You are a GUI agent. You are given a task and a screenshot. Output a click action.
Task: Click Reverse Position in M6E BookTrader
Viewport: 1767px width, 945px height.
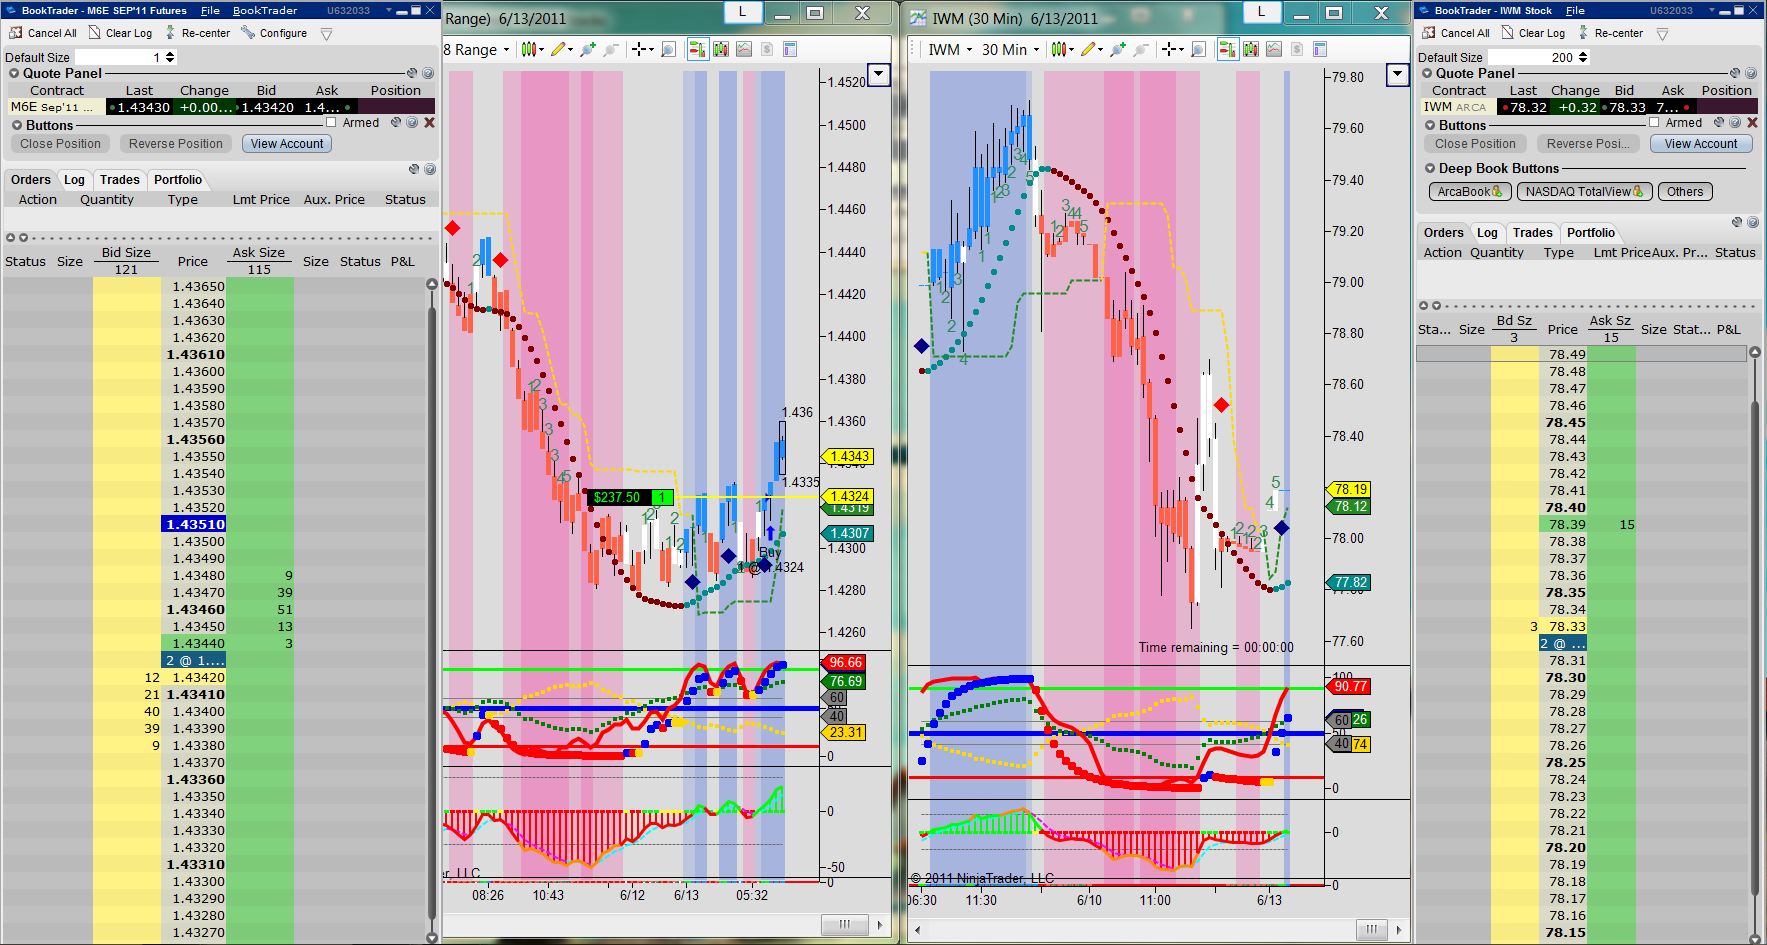(x=176, y=144)
